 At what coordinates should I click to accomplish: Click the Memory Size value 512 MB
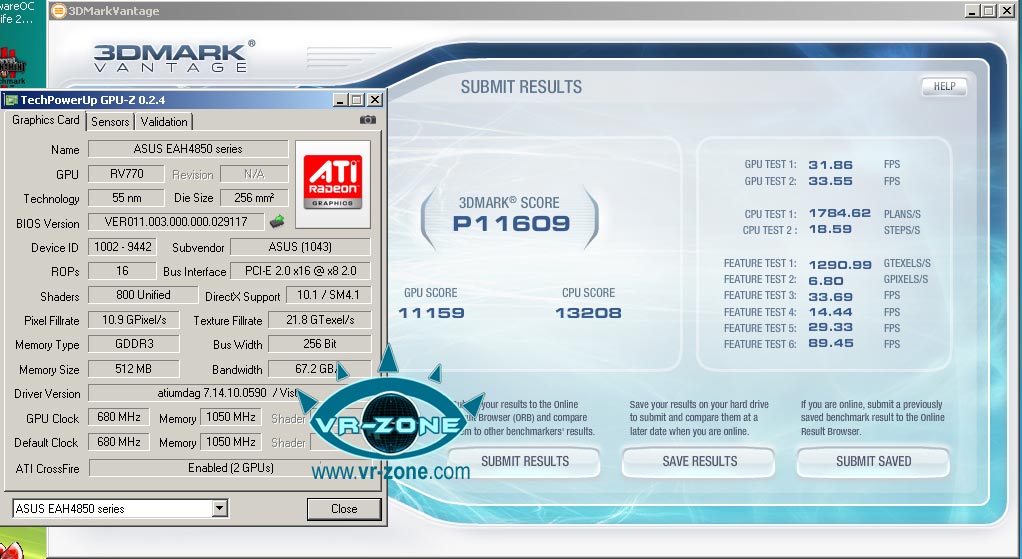[x=134, y=369]
